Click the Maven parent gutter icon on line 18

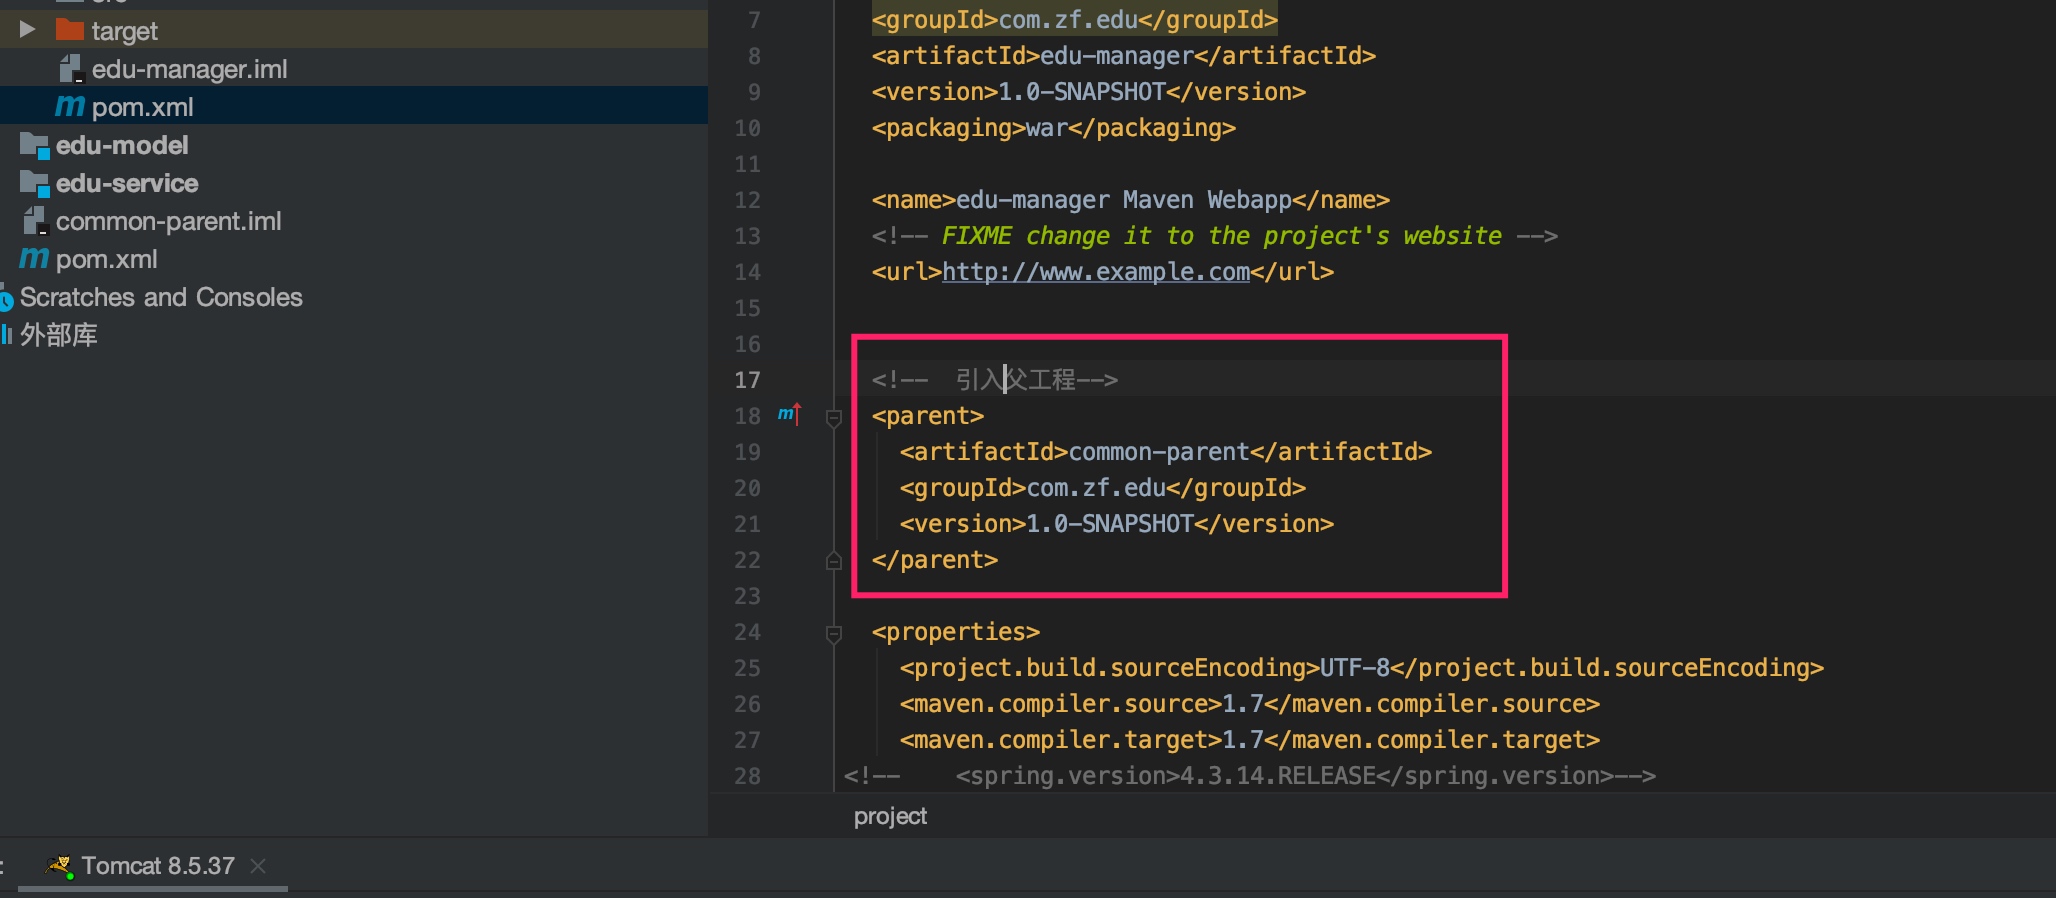click(789, 414)
